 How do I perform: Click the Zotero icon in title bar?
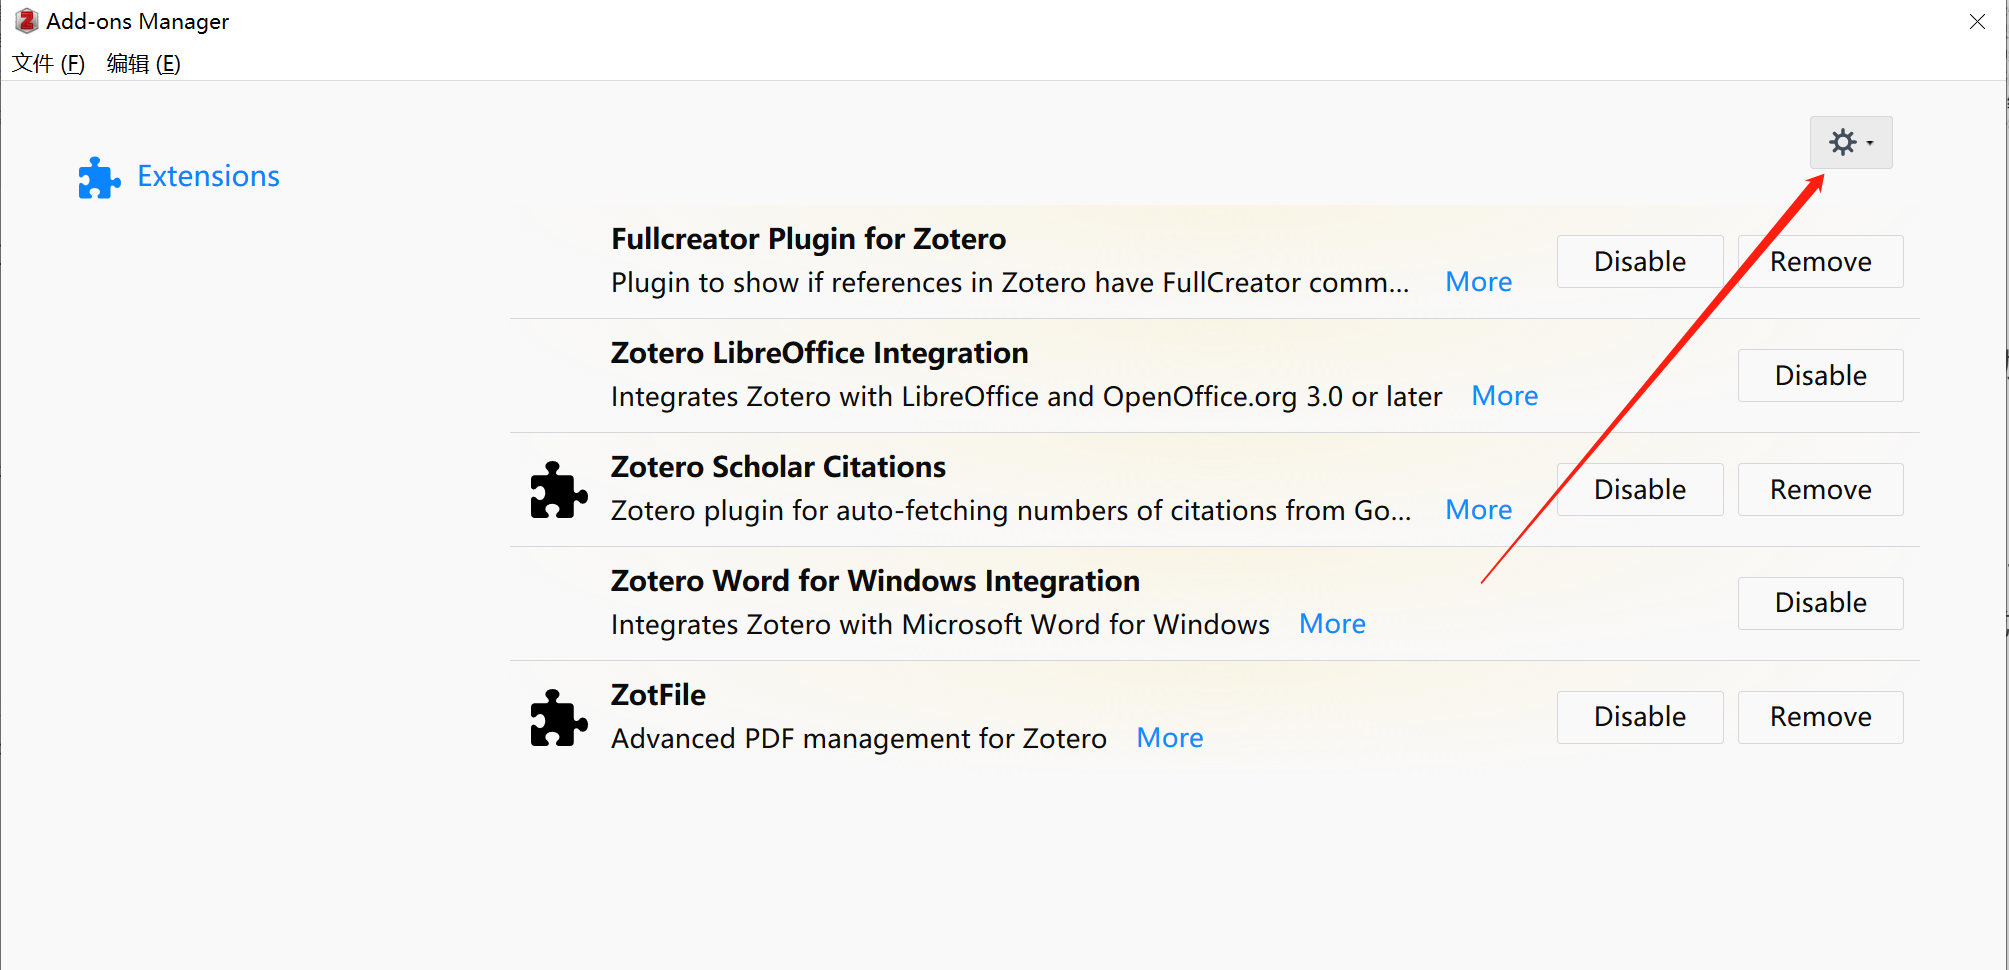[27, 21]
